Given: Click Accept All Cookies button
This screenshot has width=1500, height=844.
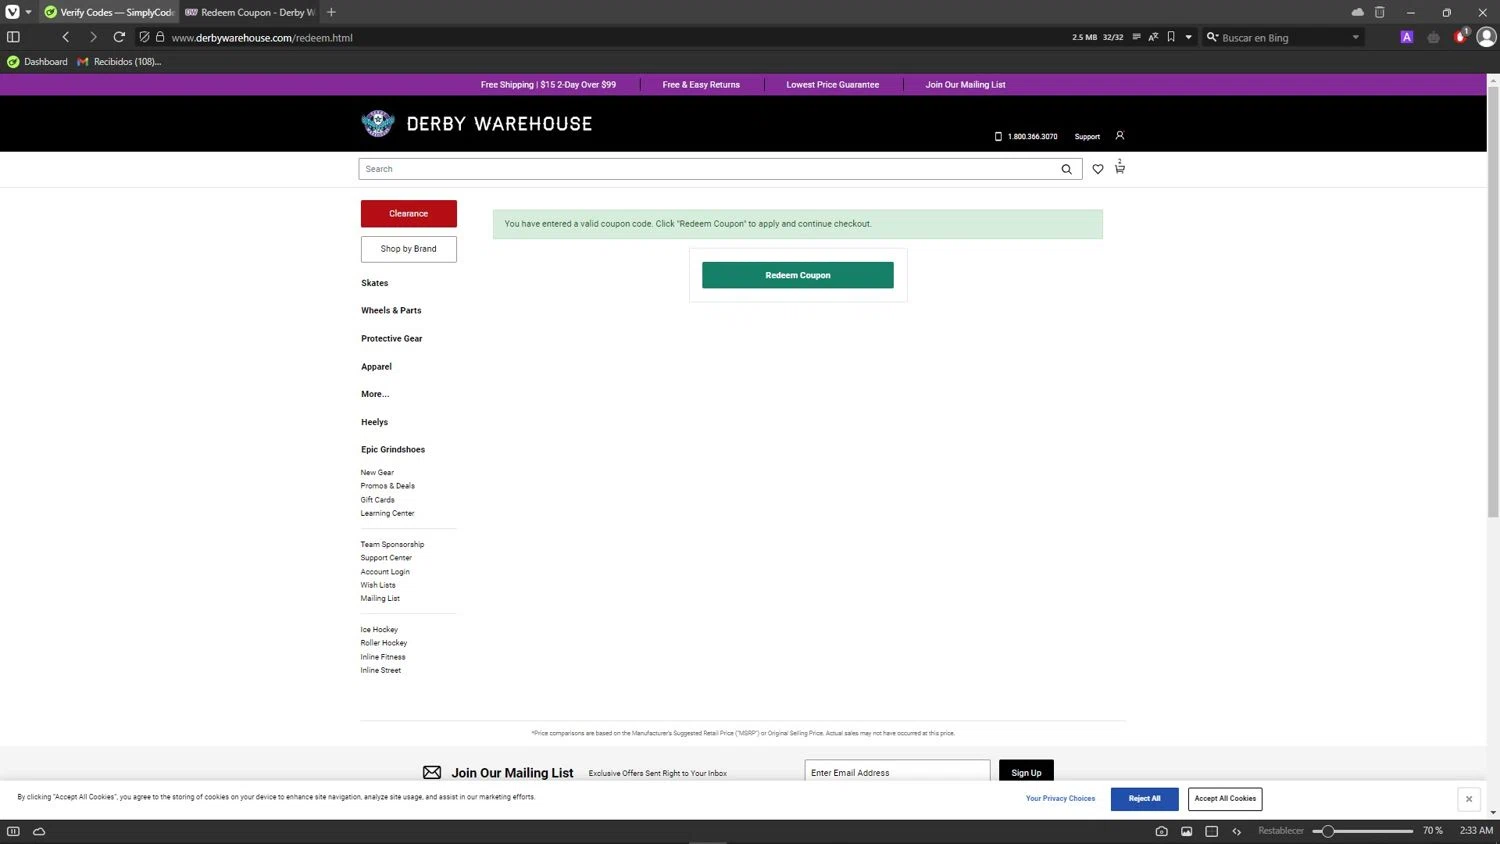Looking at the screenshot, I should [x=1225, y=798].
